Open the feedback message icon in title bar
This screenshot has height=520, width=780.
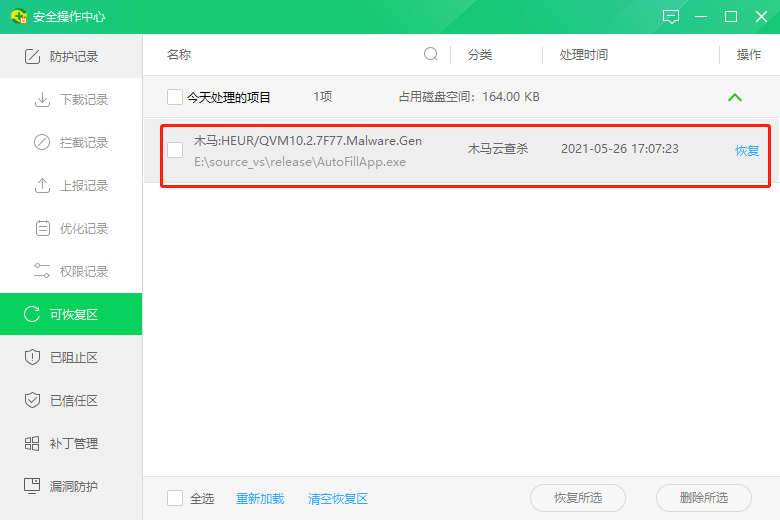pyautogui.click(x=671, y=17)
